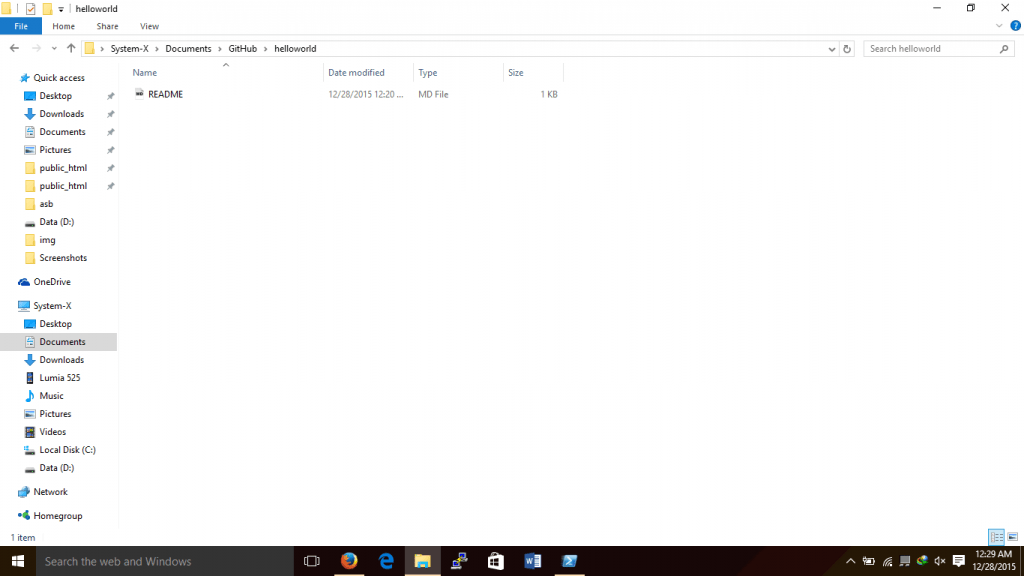Click the Forward navigation arrow
The image size is (1024, 576).
(37, 48)
